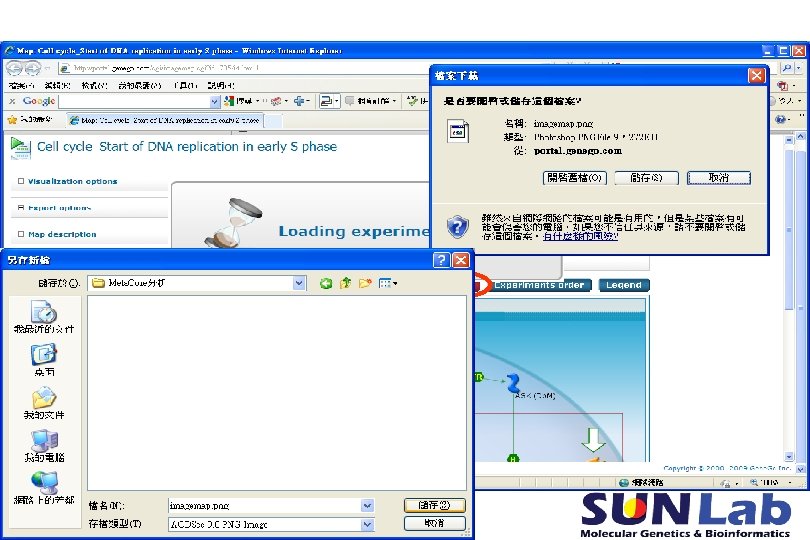810x540 pixels.
Task: Click the shield help icon in download dialog
Action: 458,226
